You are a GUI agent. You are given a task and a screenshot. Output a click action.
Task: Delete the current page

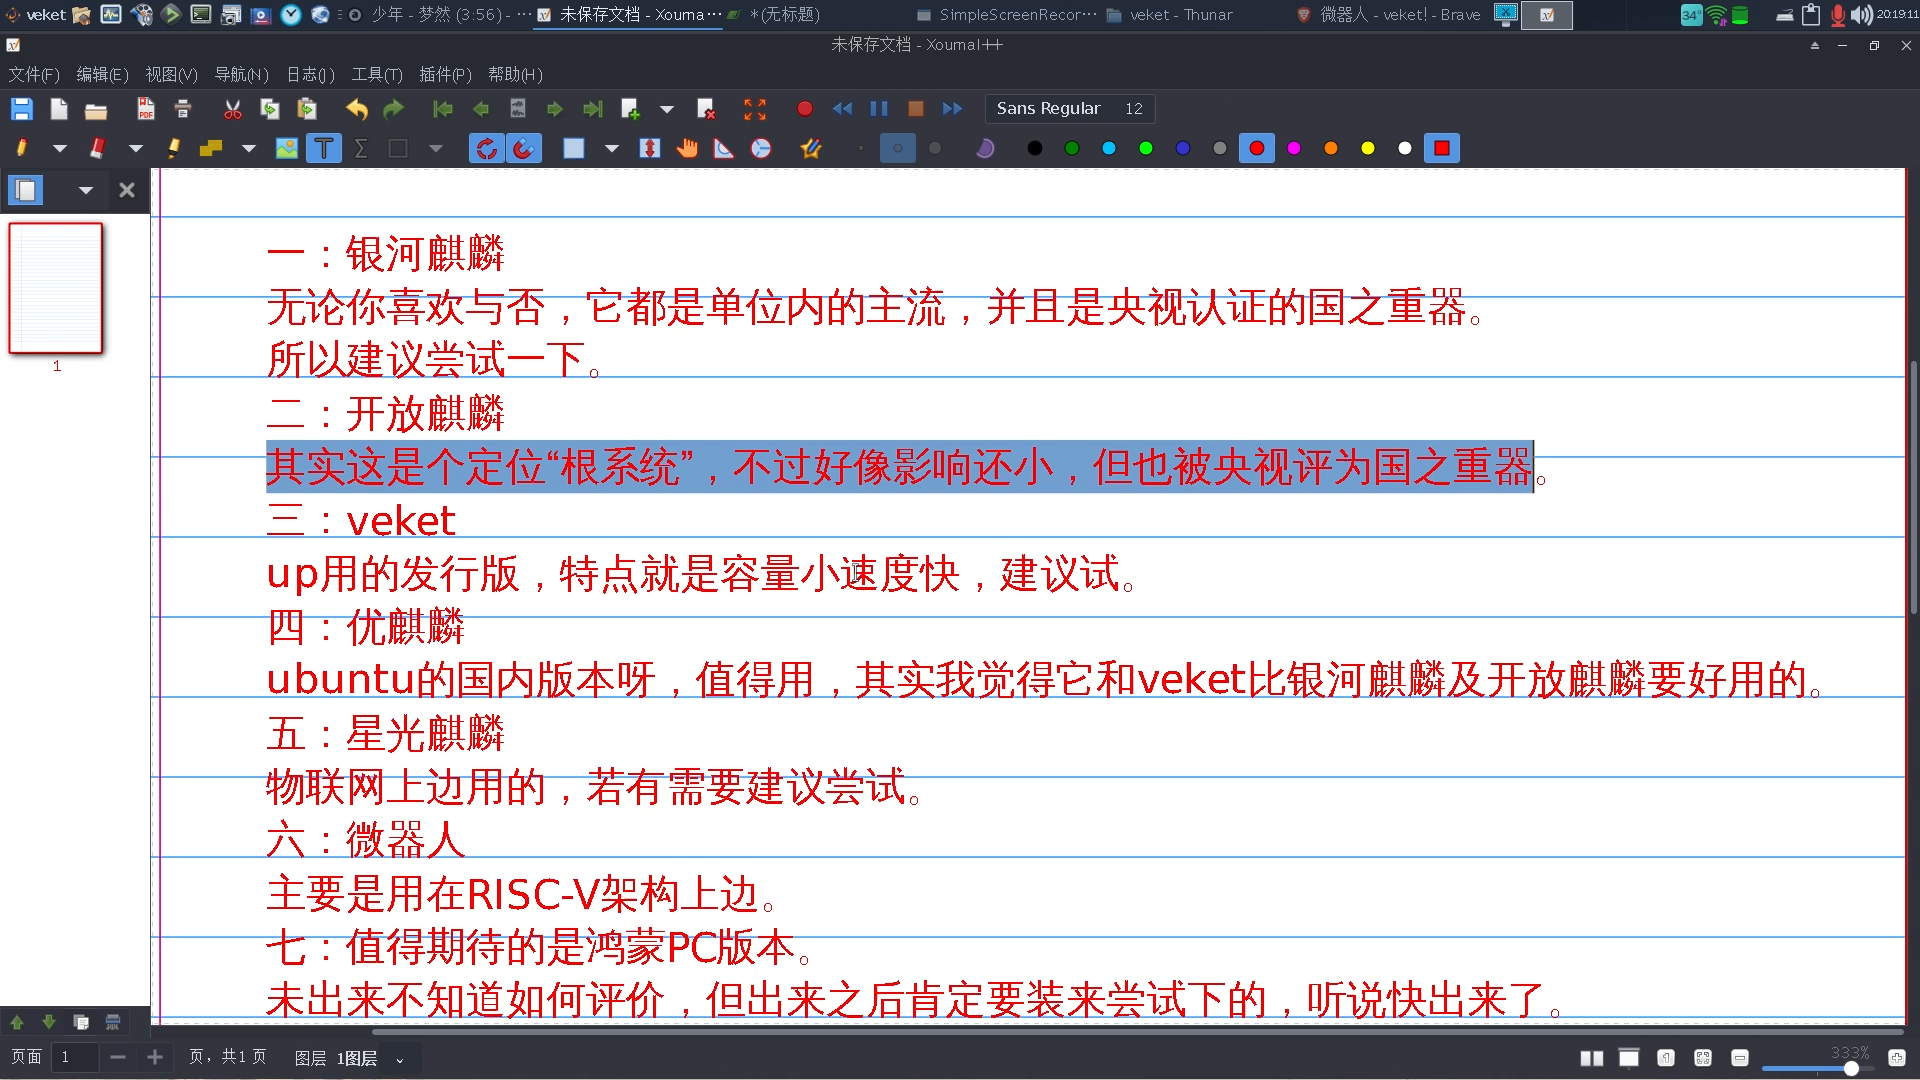click(x=706, y=109)
